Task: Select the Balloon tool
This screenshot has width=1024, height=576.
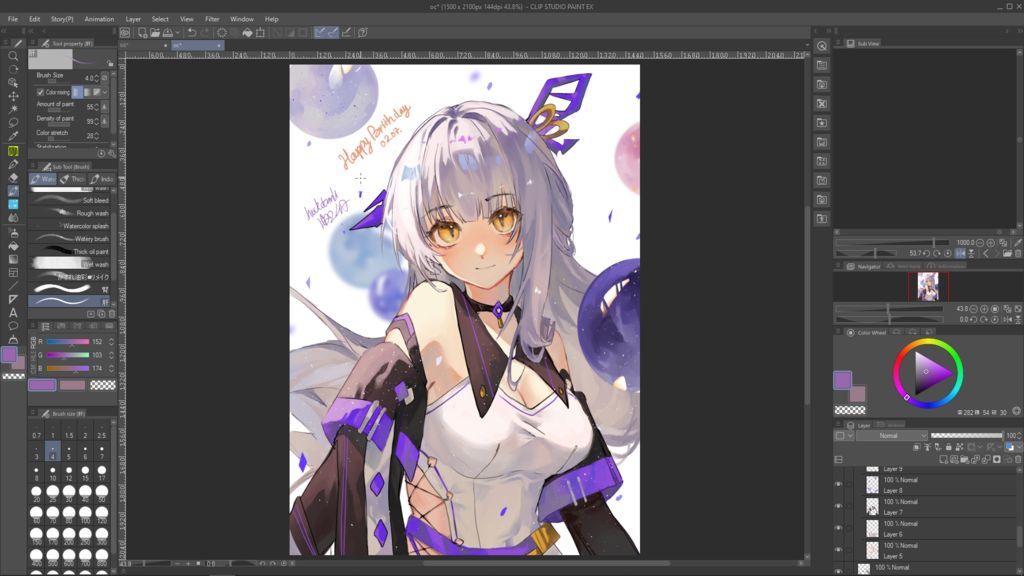Action: pos(13,326)
